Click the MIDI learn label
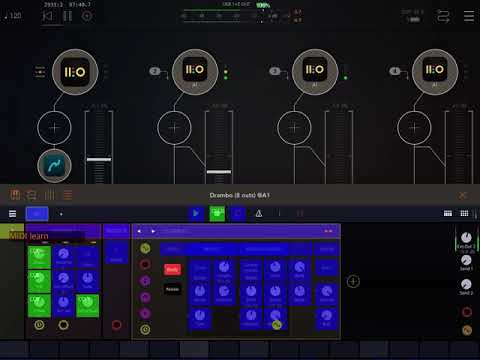This screenshot has width=480, height=360. click(x=29, y=236)
